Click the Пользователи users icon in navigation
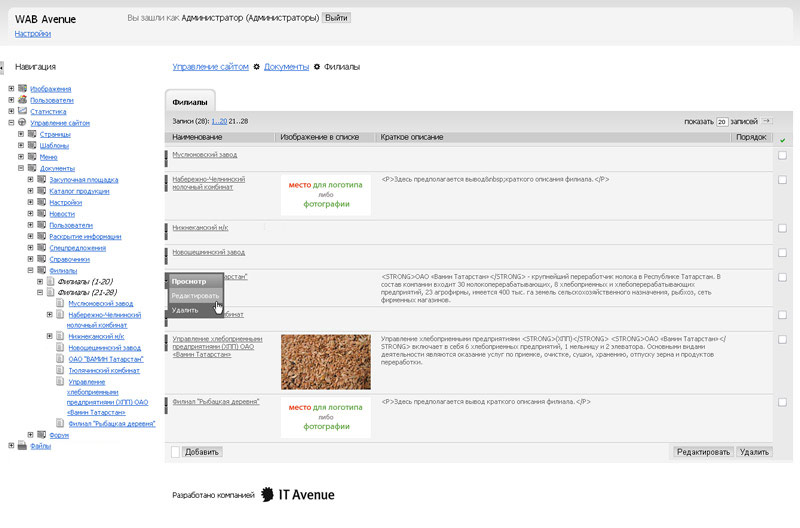Image resolution: width=800 pixels, height=528 pixels. [x=22, y=100]
